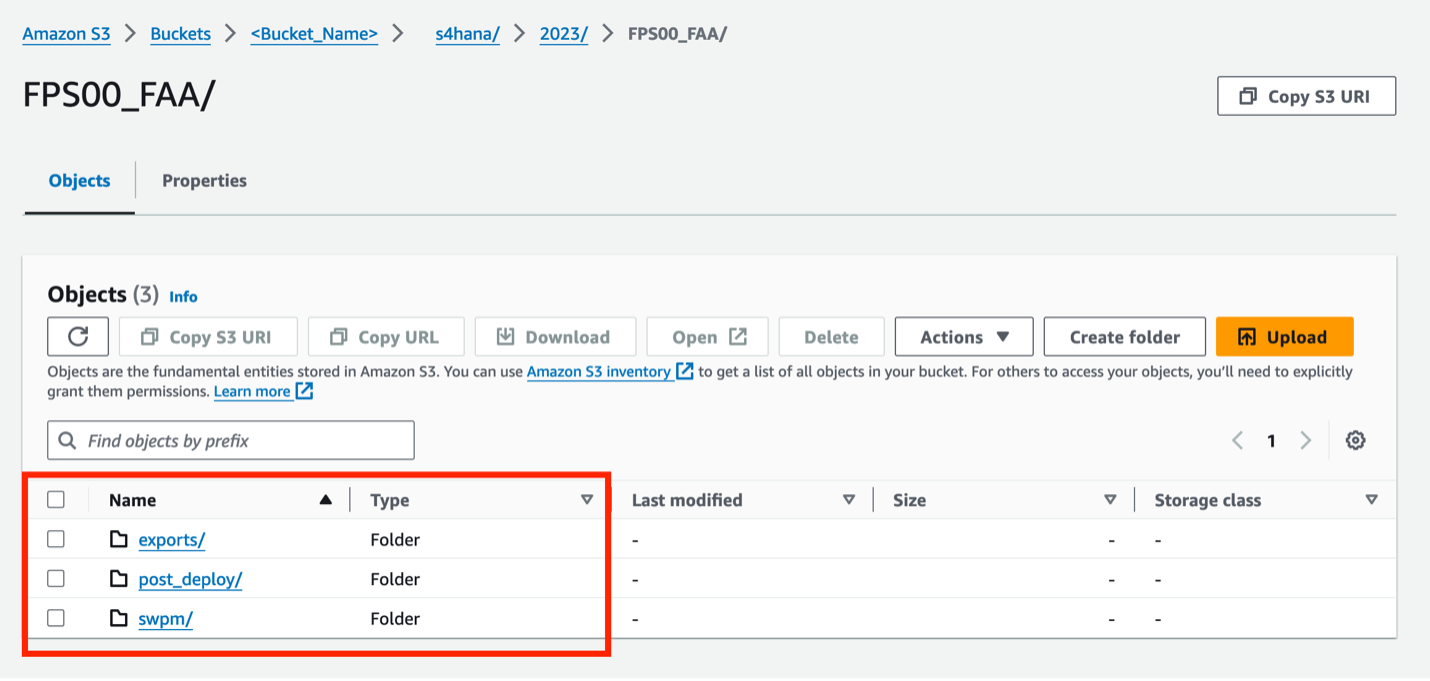Click the orange Upload button
The image size is (1430, 681).
coord(1284,337)
